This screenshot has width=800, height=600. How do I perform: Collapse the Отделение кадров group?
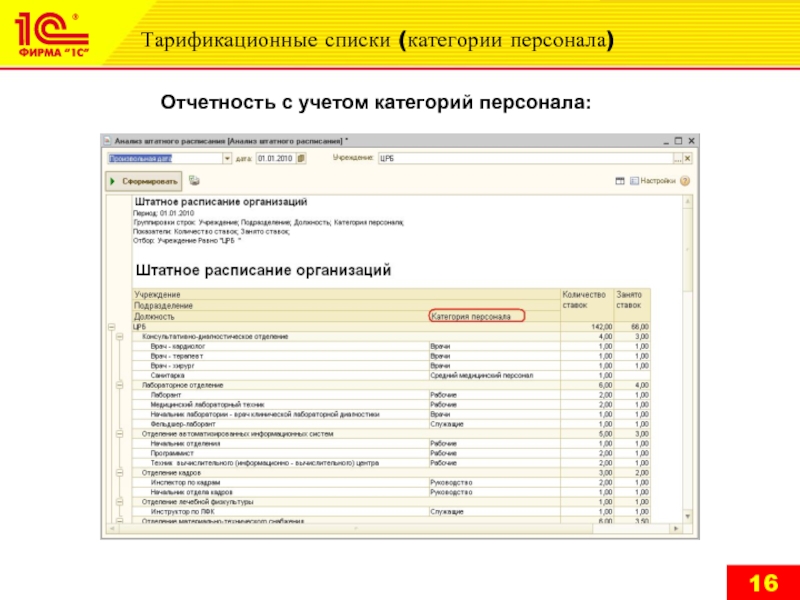point(119,473)
